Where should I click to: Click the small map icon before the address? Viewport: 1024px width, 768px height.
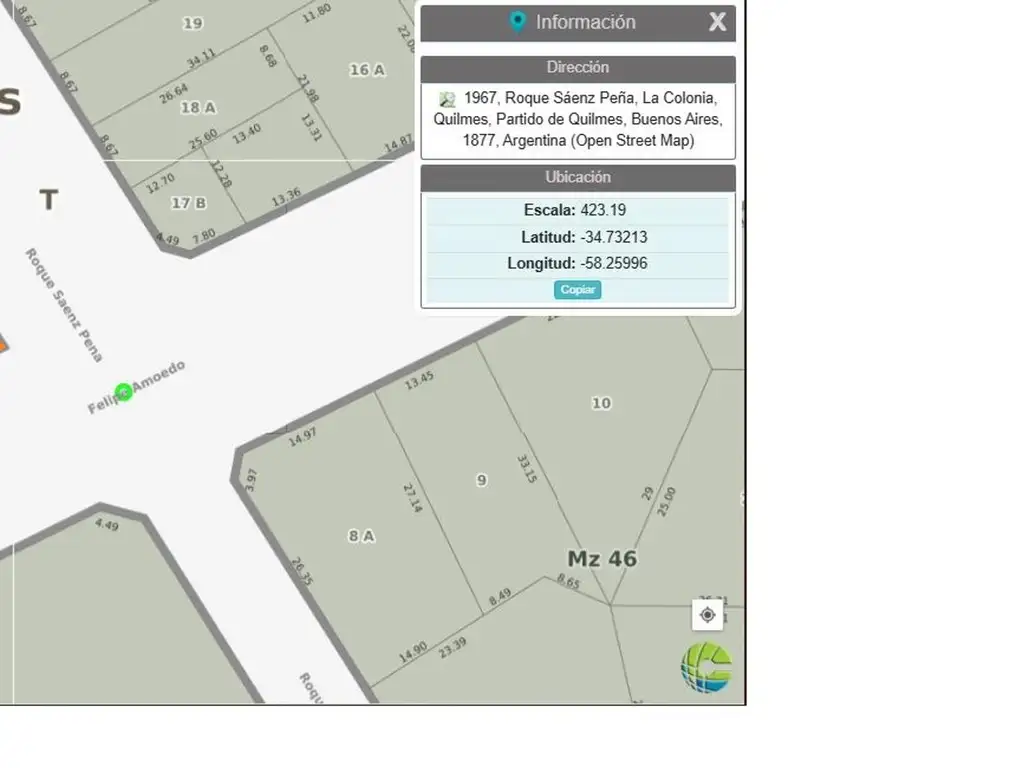pos(447,99)
